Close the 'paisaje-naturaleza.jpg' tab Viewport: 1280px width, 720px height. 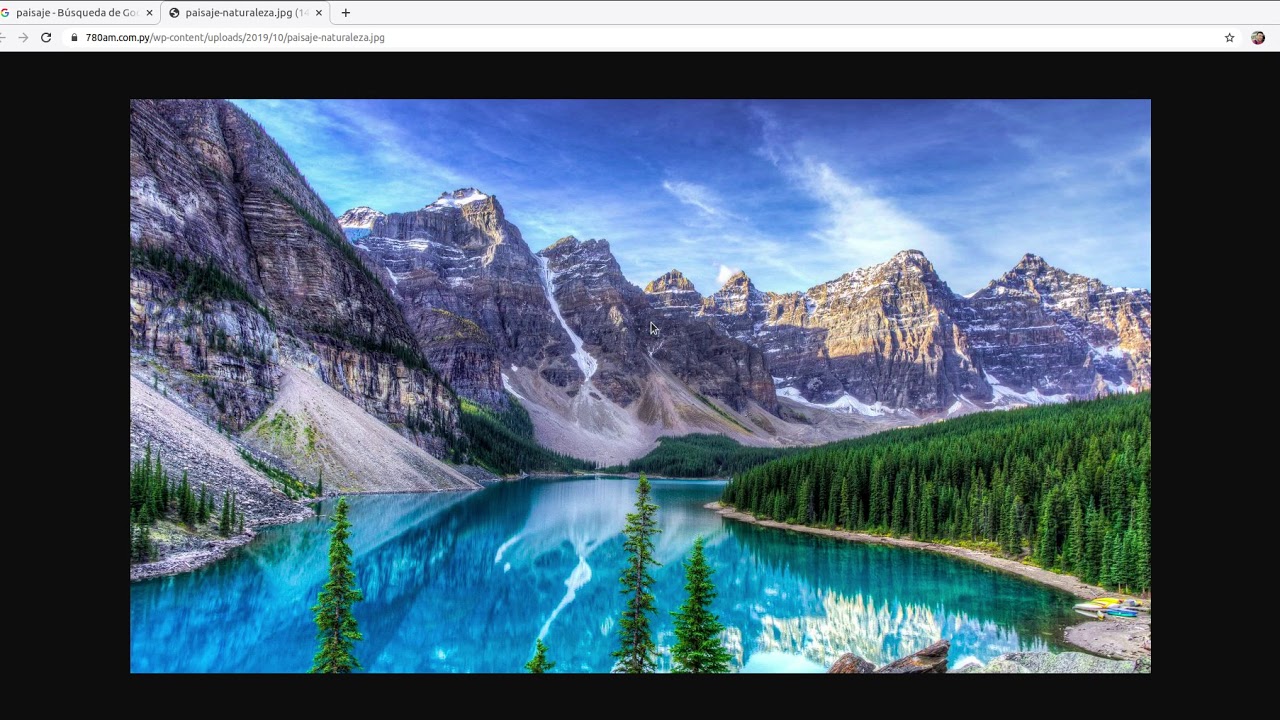319,13
